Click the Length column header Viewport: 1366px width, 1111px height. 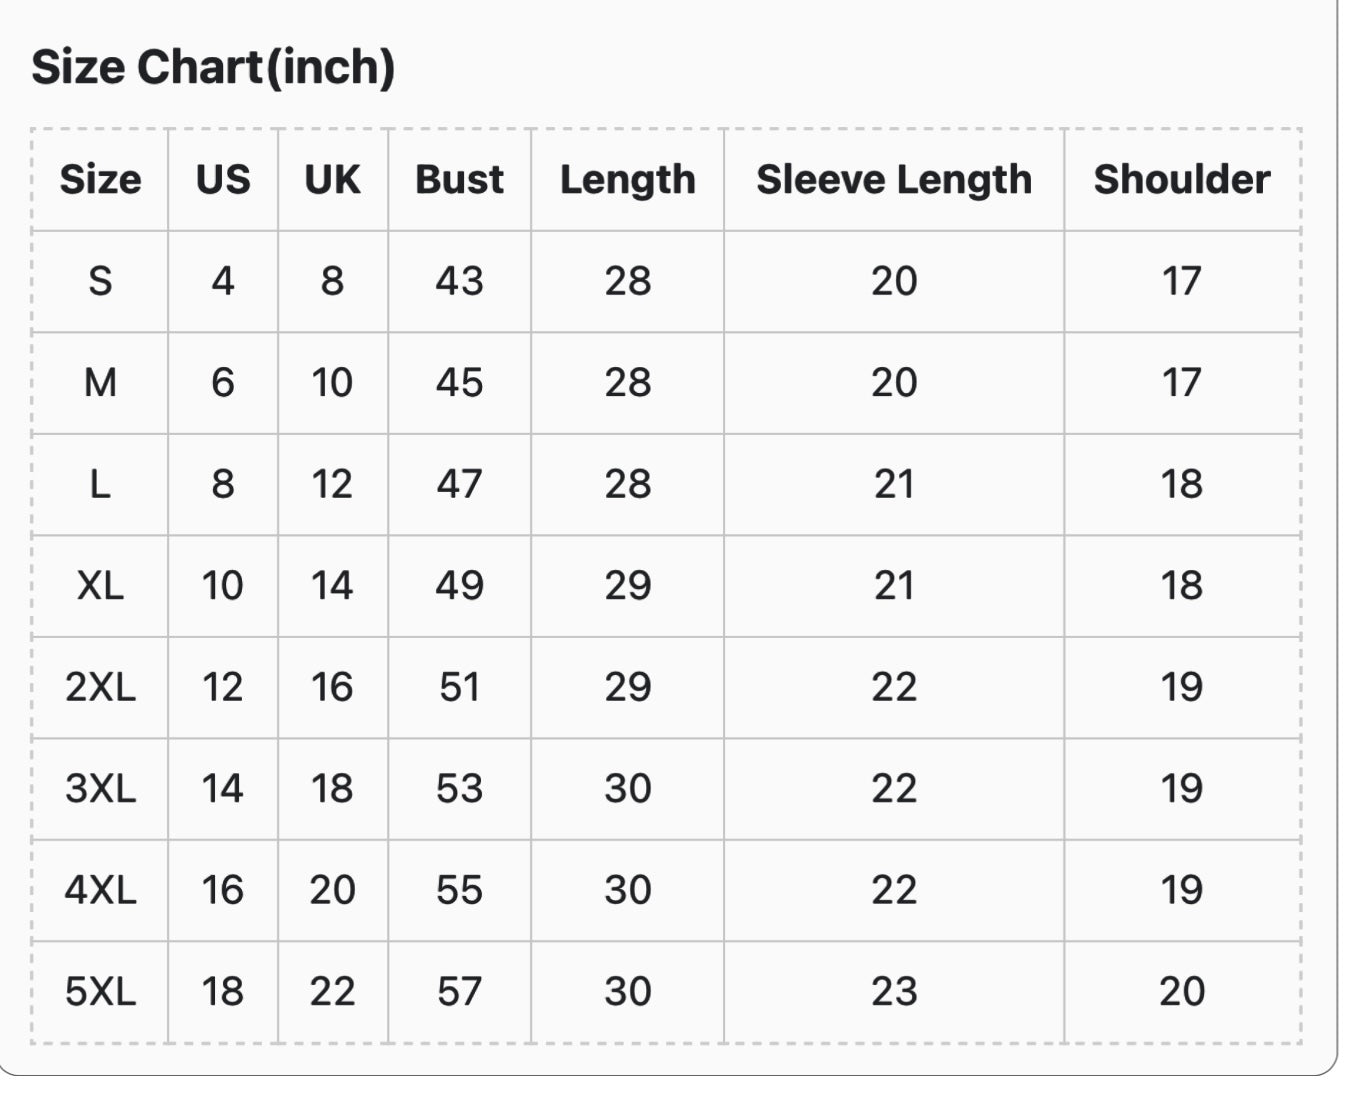coord(628,180)
